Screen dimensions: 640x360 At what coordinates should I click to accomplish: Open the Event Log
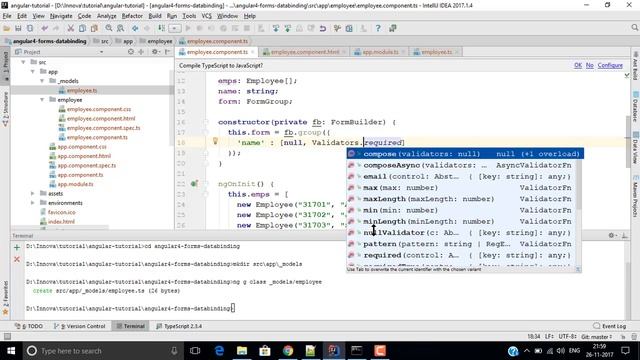pyautogui.click(x=609, y=326)
